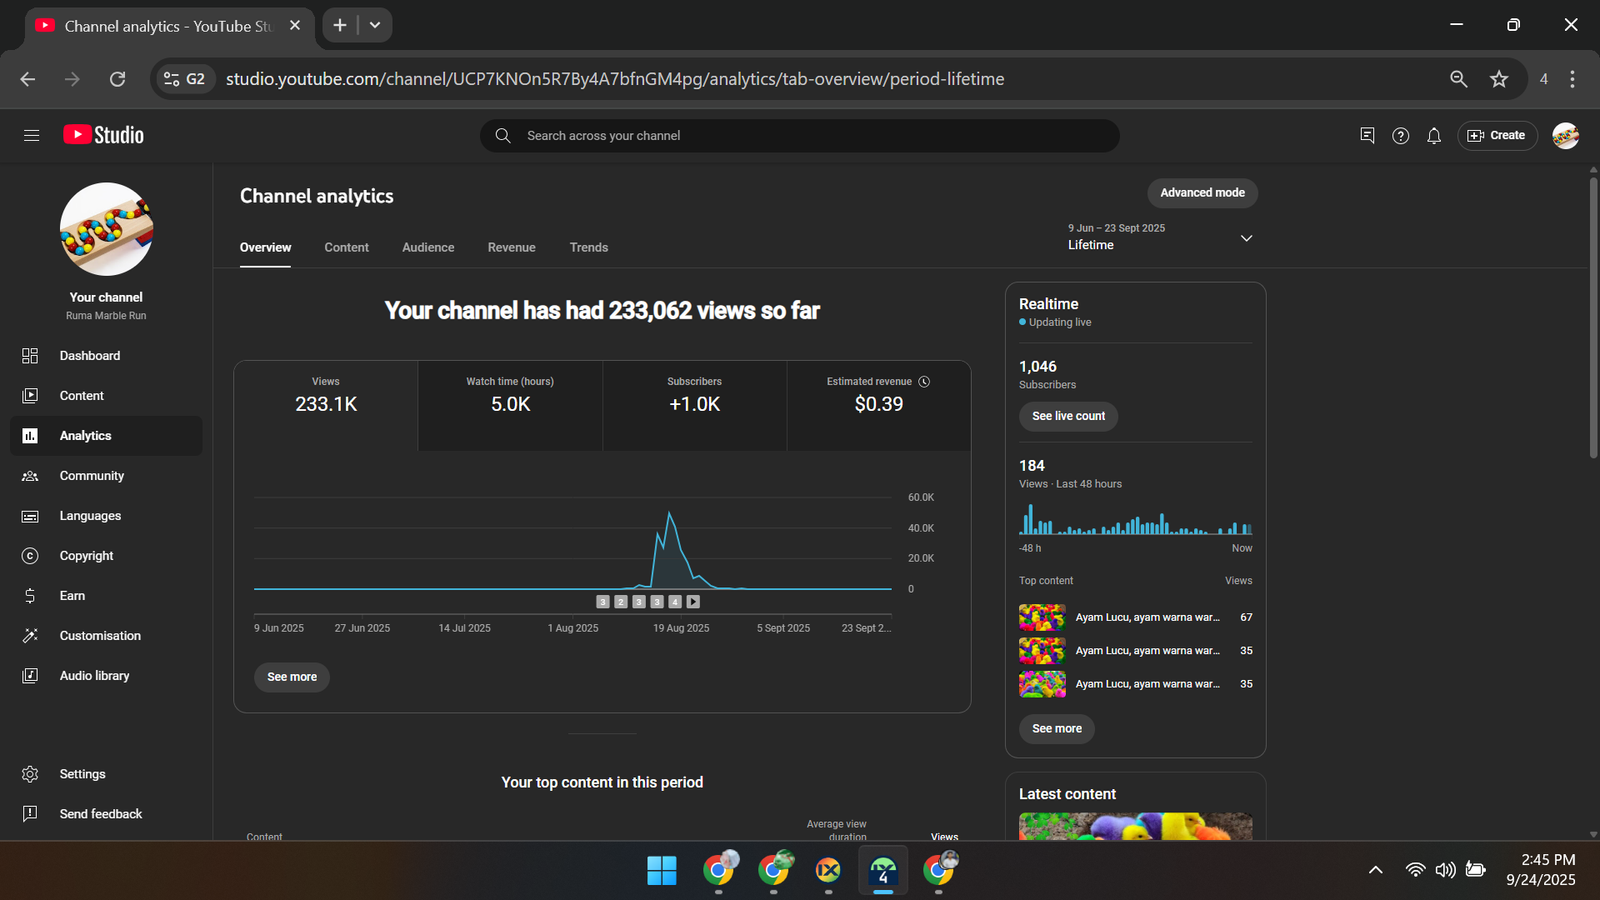Bookmark this page with the star icon
Image resolution: width=1600 pixels, height=900 pixels.
coord(1498,79)
